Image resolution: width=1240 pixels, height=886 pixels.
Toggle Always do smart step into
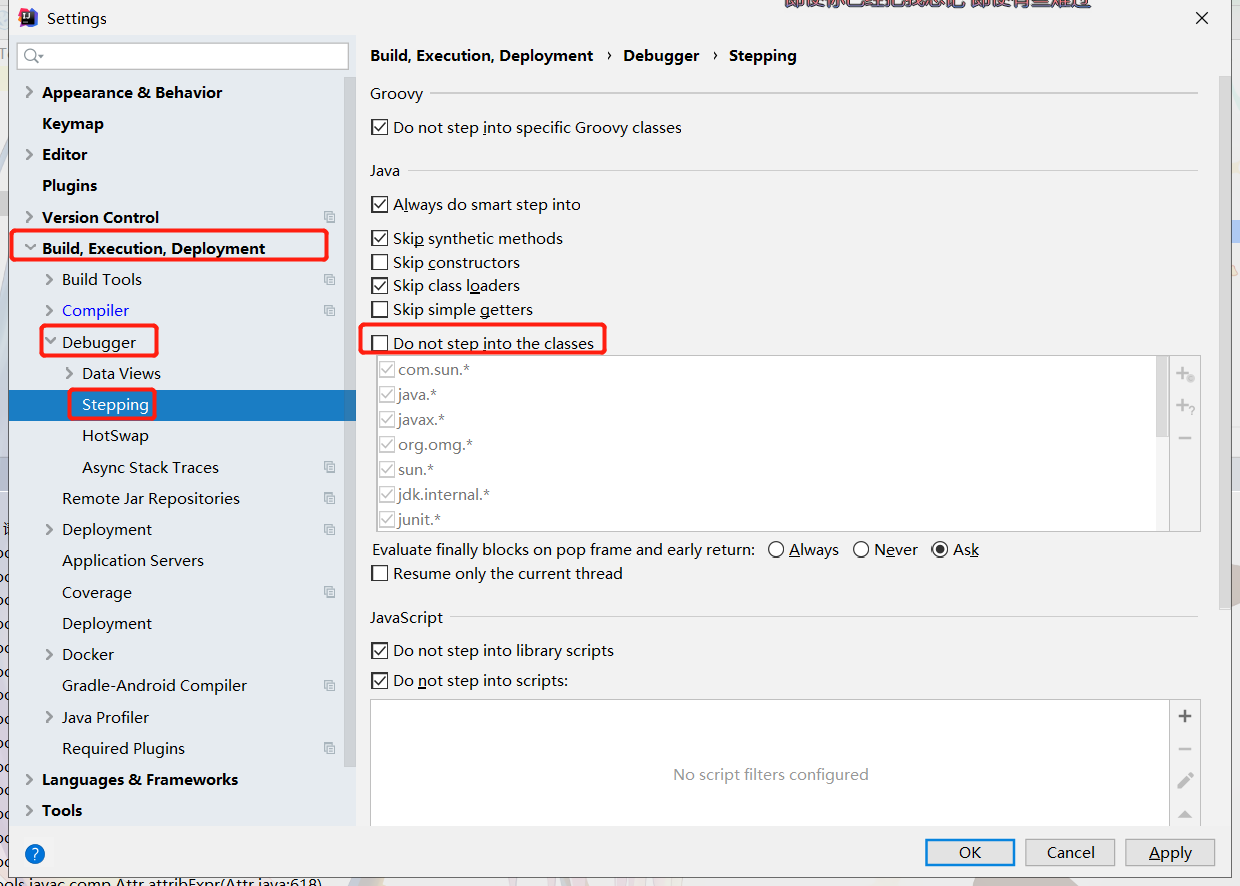[379, 204]
